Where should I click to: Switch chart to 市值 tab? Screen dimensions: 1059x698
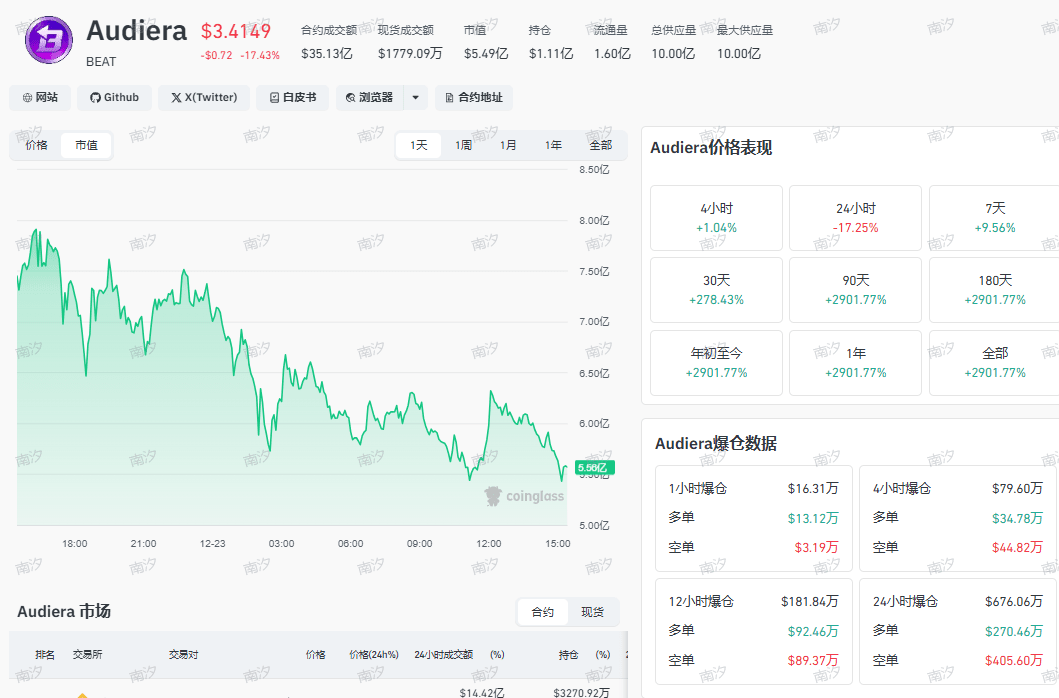click(86, 145)
